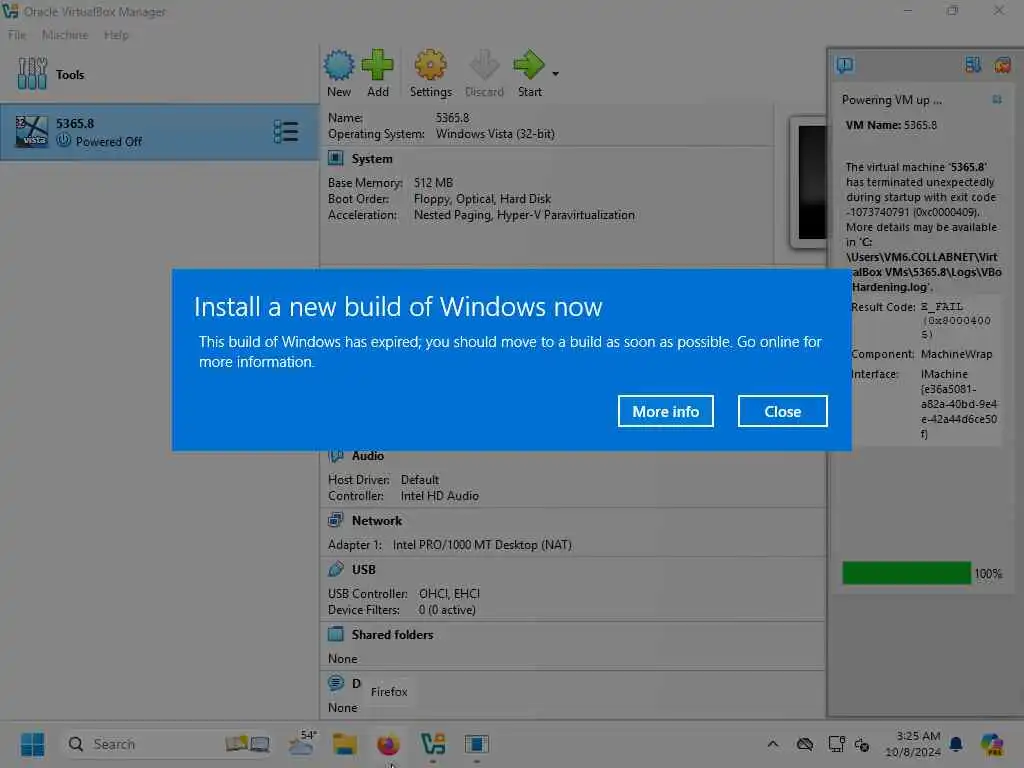Start the VM with green arrow
Viewport: 1024px width, 768px height.
[529, 65]
